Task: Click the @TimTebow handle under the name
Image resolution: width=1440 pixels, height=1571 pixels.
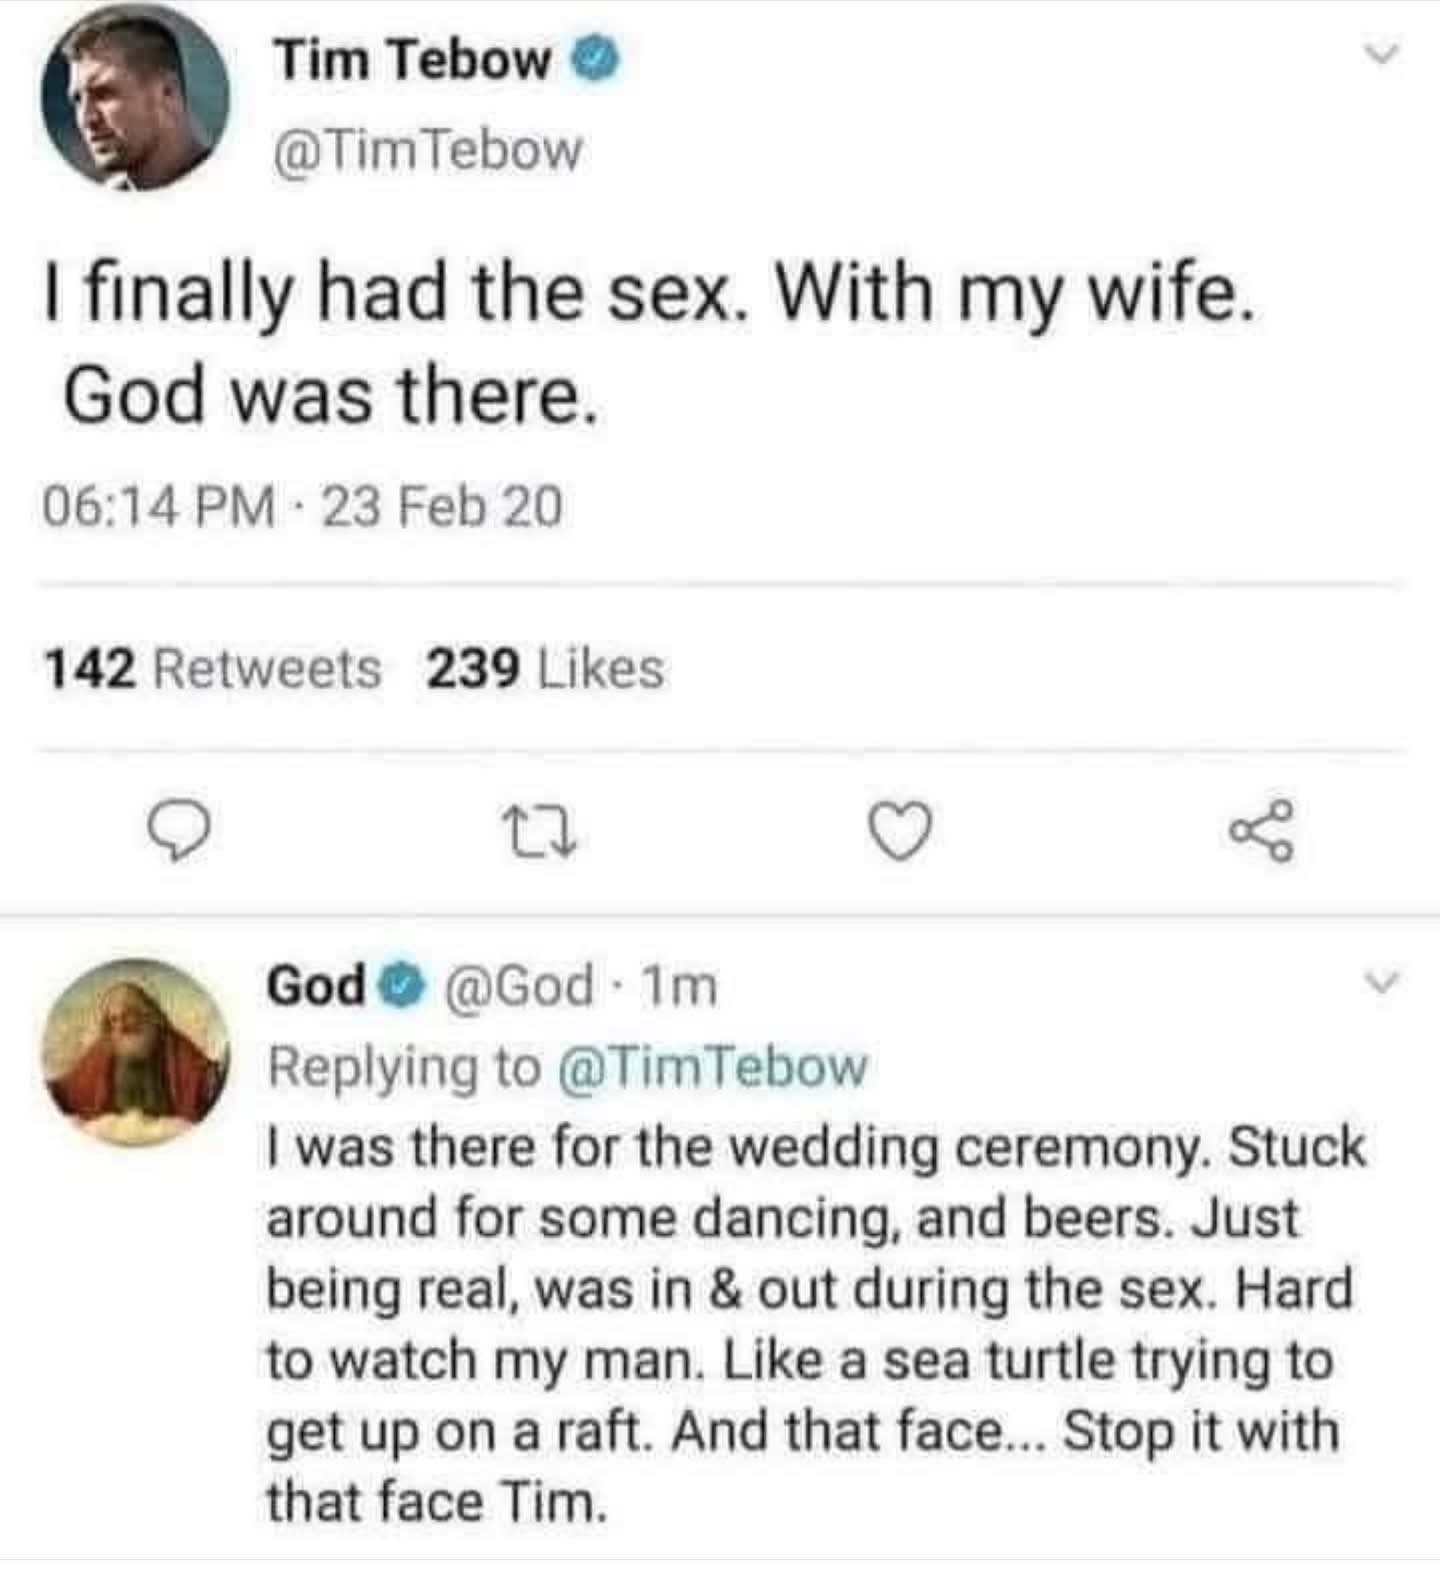Action: [427, 150]
